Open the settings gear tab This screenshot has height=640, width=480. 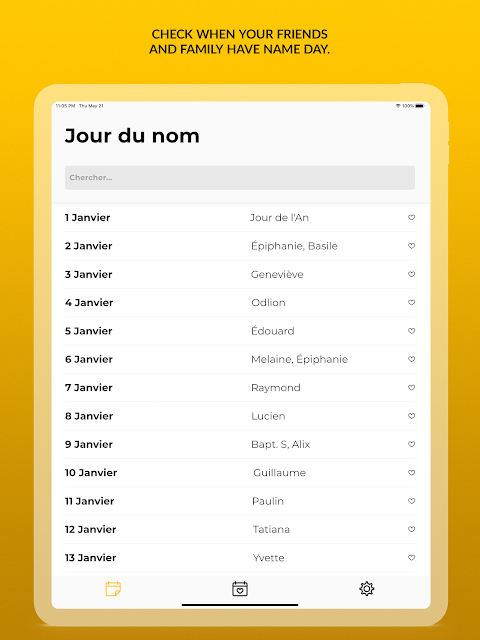(x=367, y=589)
